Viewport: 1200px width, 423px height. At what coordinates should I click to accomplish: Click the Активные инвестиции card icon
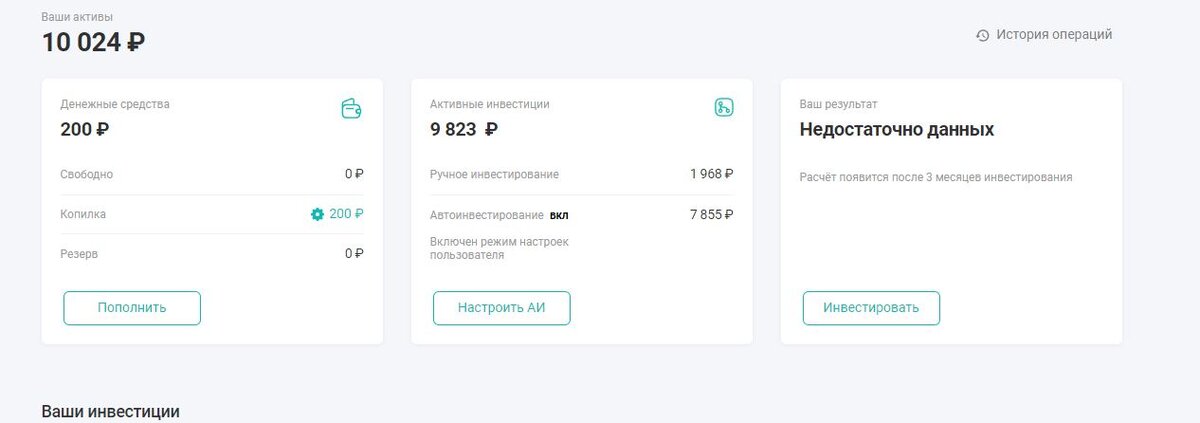tap(724, 108)
